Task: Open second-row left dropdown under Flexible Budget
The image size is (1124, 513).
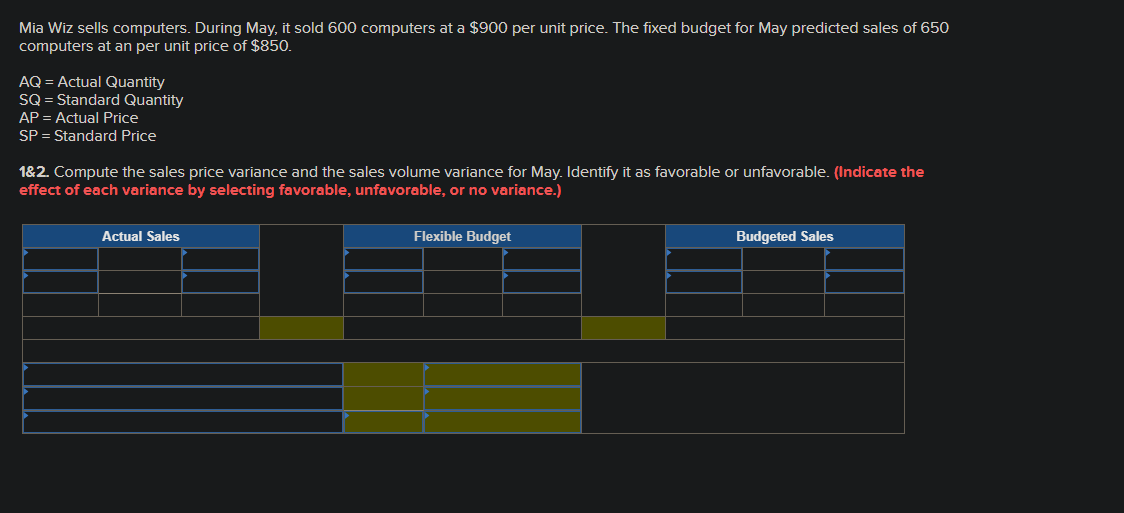Action: pos(384,282)
